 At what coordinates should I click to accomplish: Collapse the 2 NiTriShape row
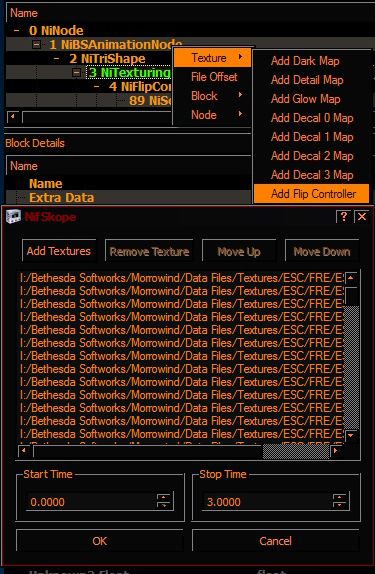56,59
